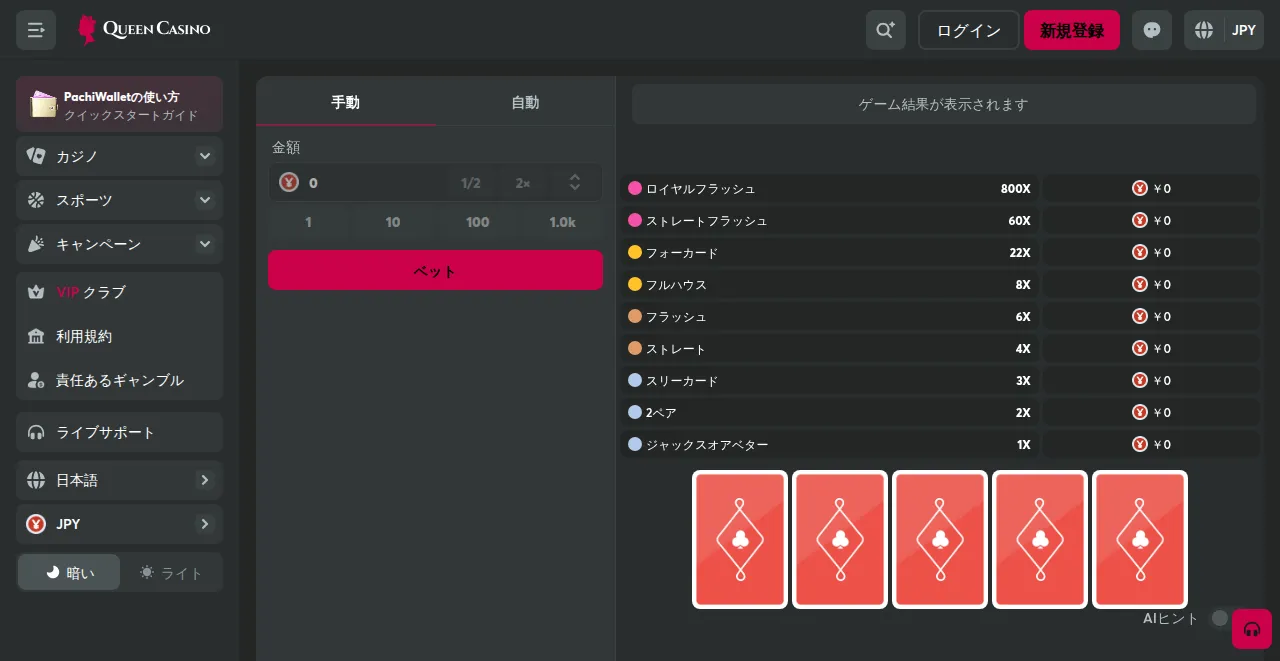This screenshot has width=1280, height=661.
Task: Click the globe icon beside 日本語
Action: pos(36,480)
